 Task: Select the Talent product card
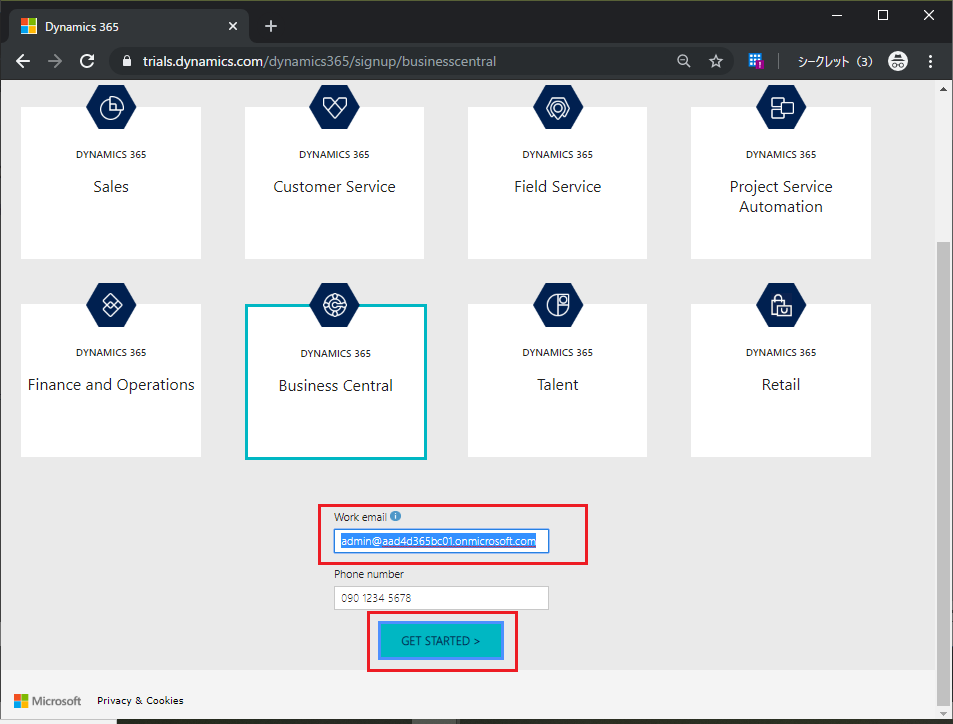(x=557, y=381)
